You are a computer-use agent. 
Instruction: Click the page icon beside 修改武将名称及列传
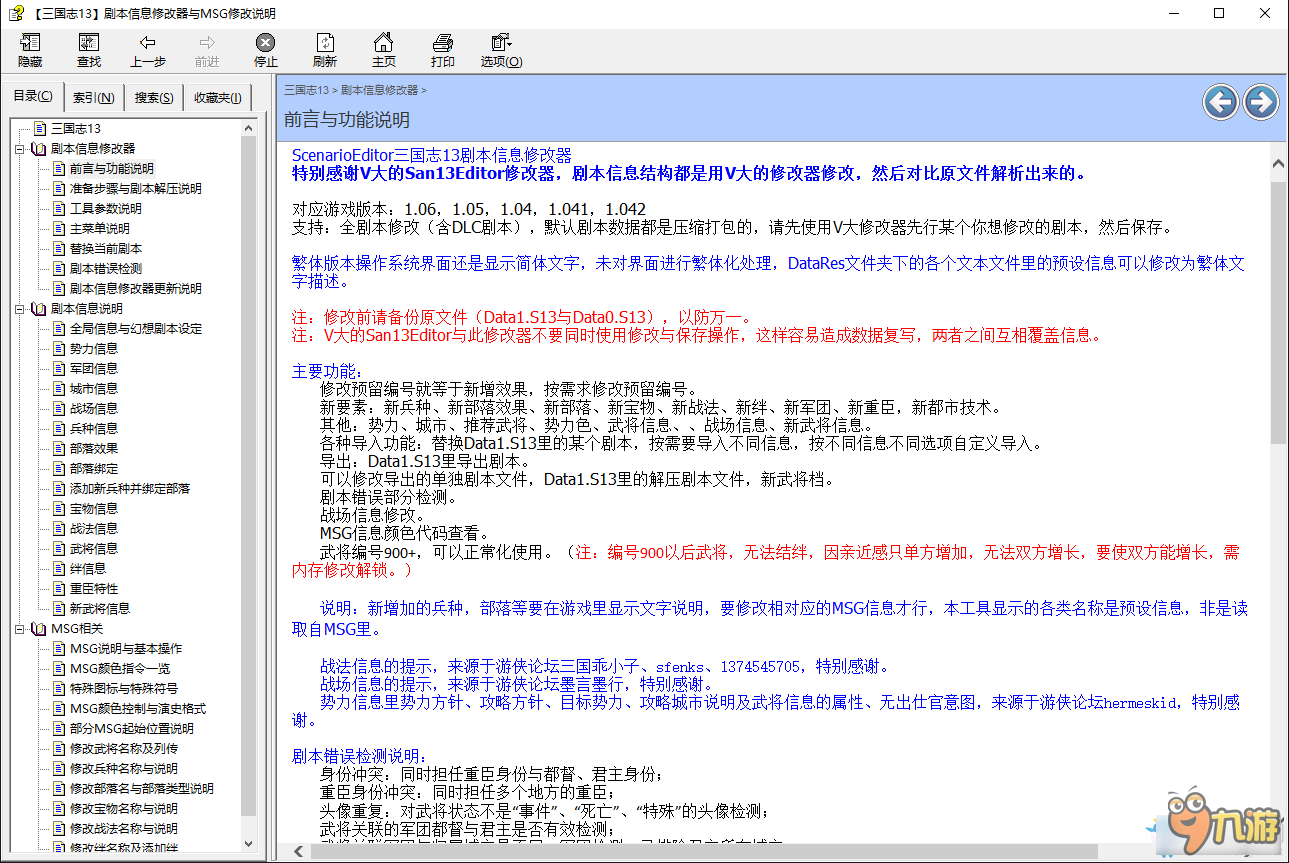point(59,749)
